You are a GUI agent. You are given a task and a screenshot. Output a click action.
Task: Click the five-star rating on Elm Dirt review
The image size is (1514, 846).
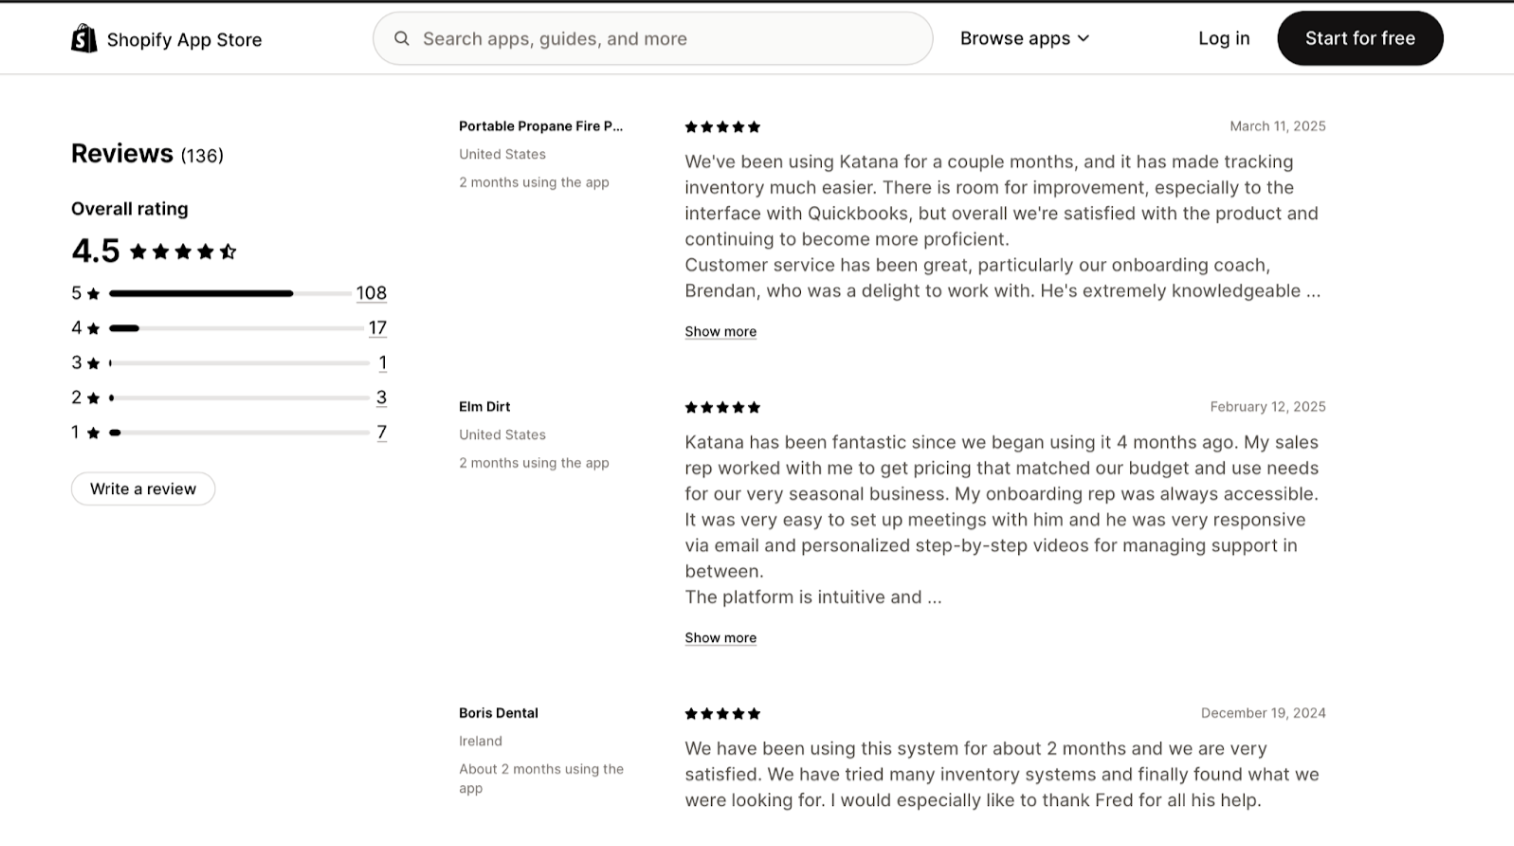pos(722,408)
